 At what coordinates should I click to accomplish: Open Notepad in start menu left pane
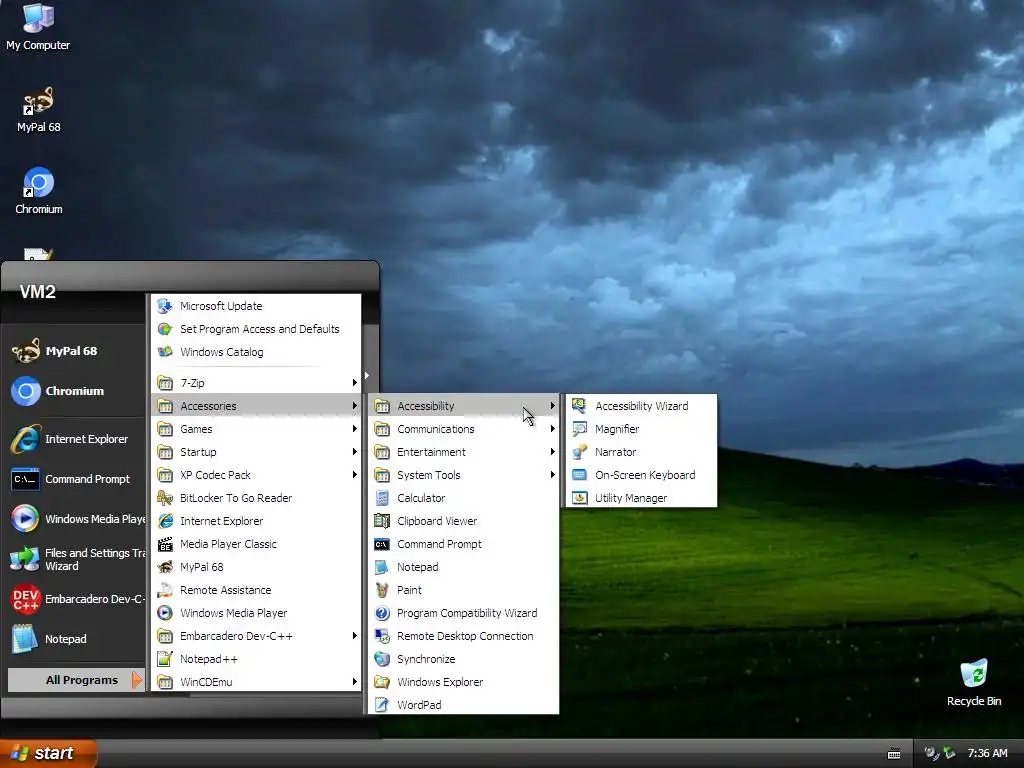[72, 639]
